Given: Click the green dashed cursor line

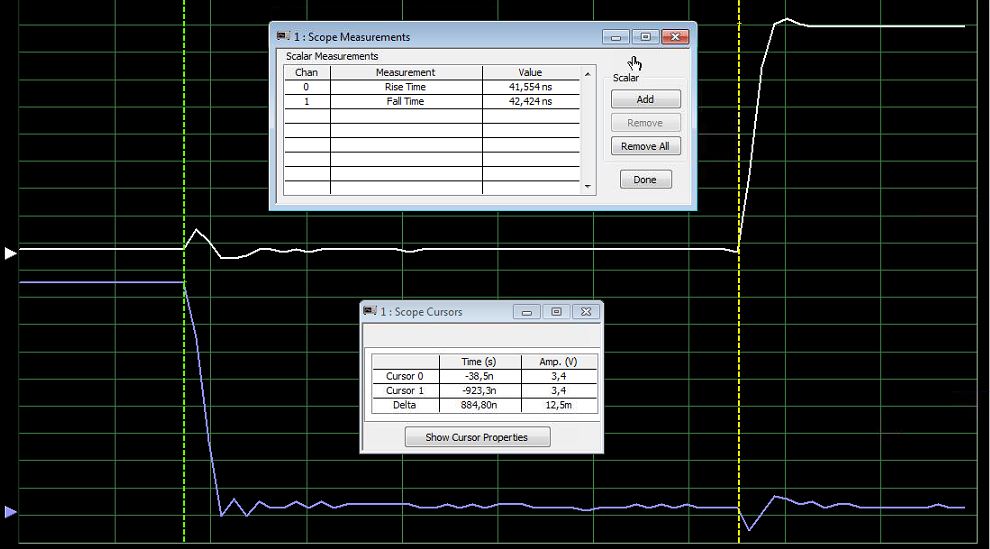Looking at the screenshot, I should pos(185,150).
